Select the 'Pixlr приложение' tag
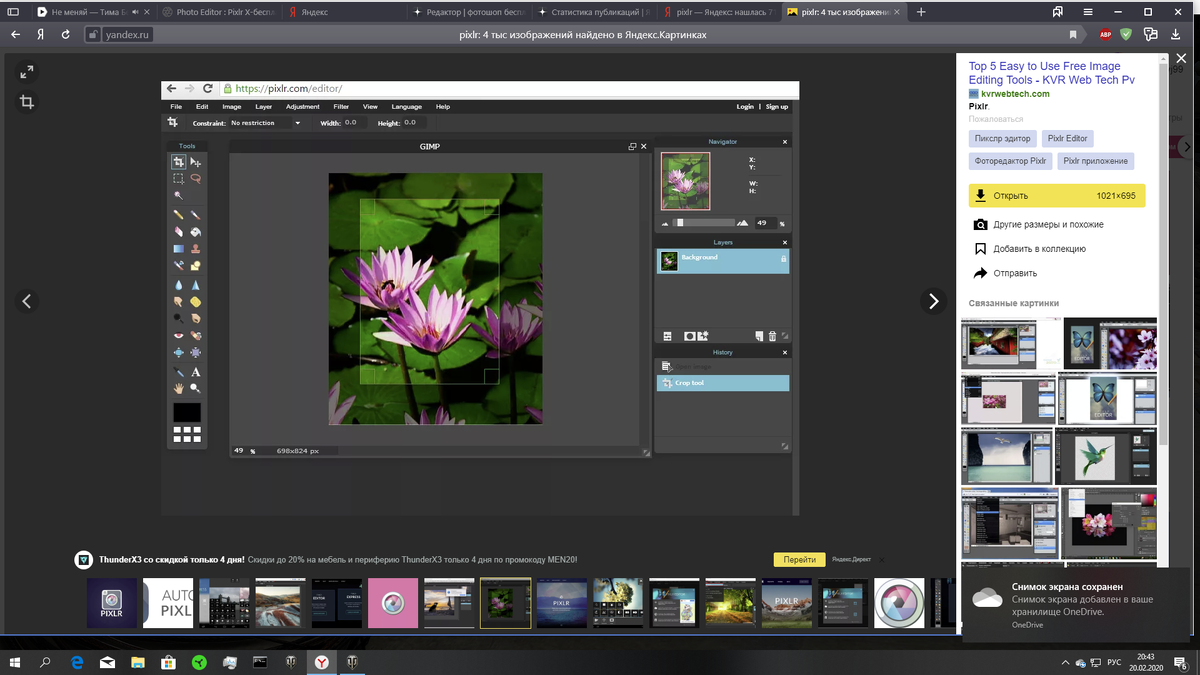The width and height of the screenshot is (1200, 675). click(1095, 161)
